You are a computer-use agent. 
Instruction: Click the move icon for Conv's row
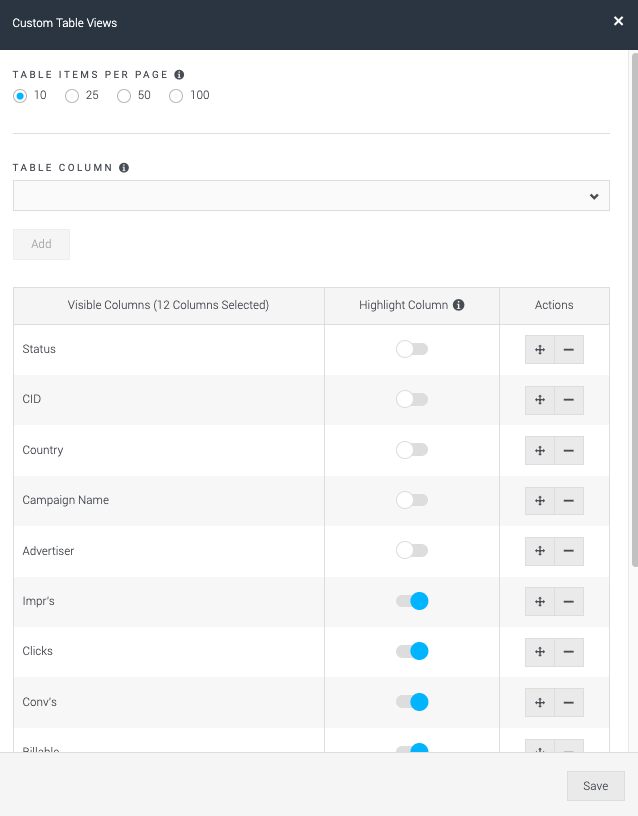[x=540, y=703]
